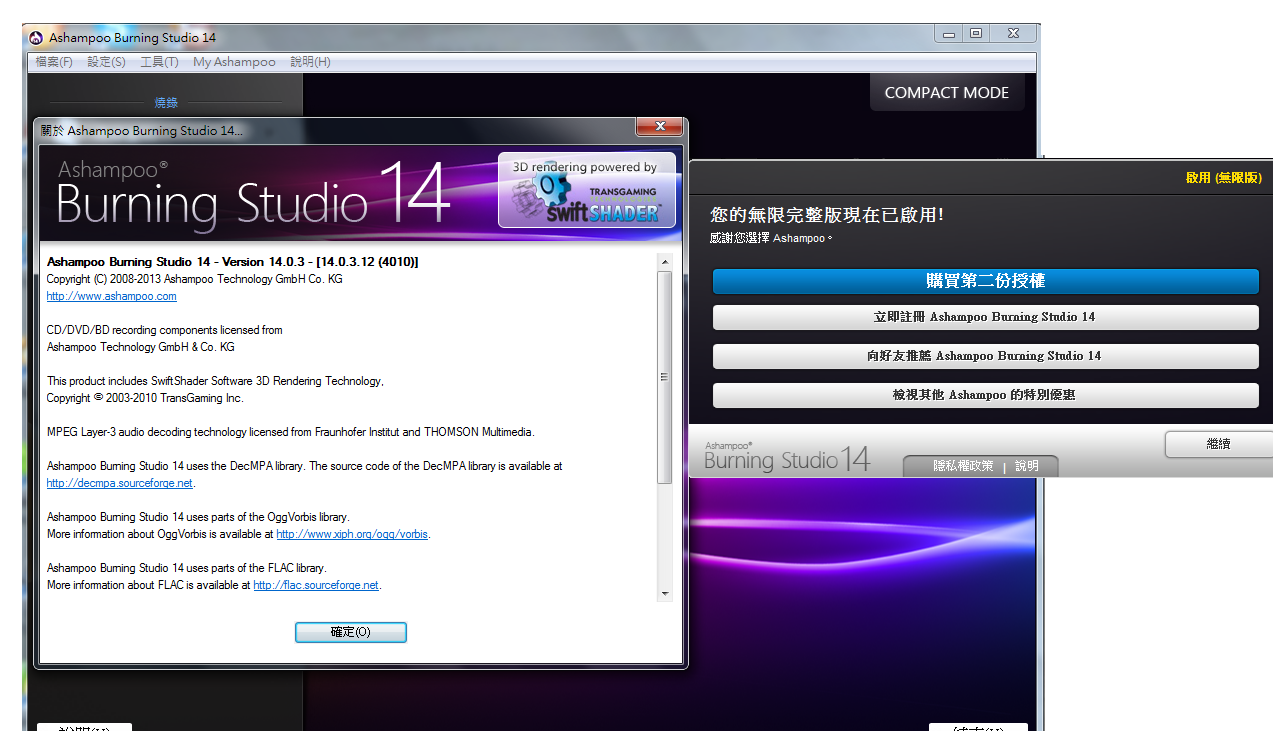Click the About text scrollbar thumb
Image resolution: width=1273 pixels, height=731 pixels.
pyautogui.click(x=665, y=377)
